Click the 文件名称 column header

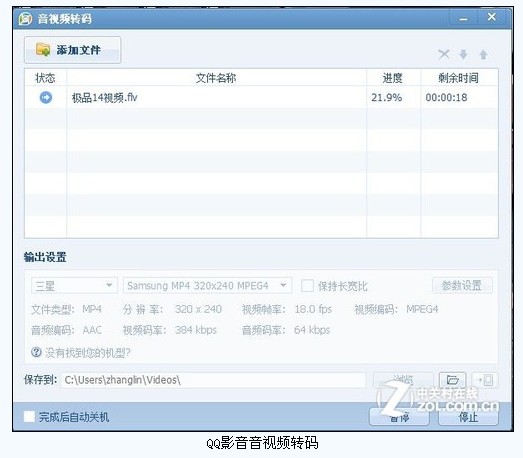tap(216, 78)
